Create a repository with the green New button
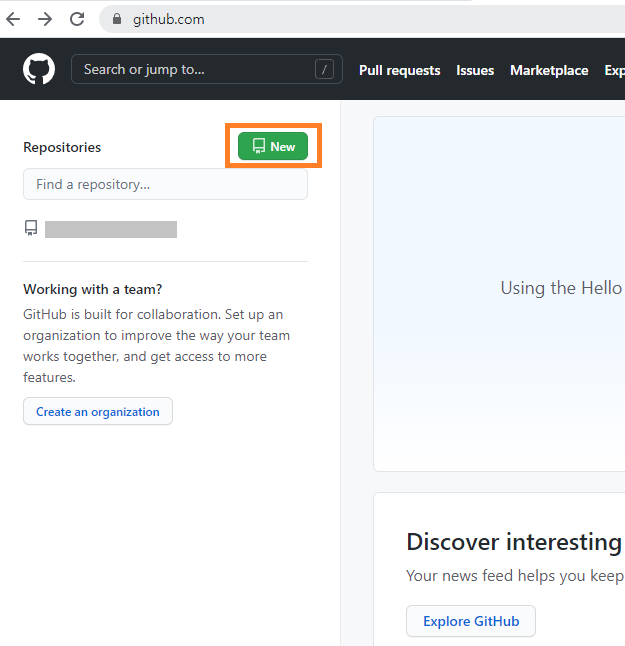This screenshot has width=625, height=646. [x=273, y=146]
